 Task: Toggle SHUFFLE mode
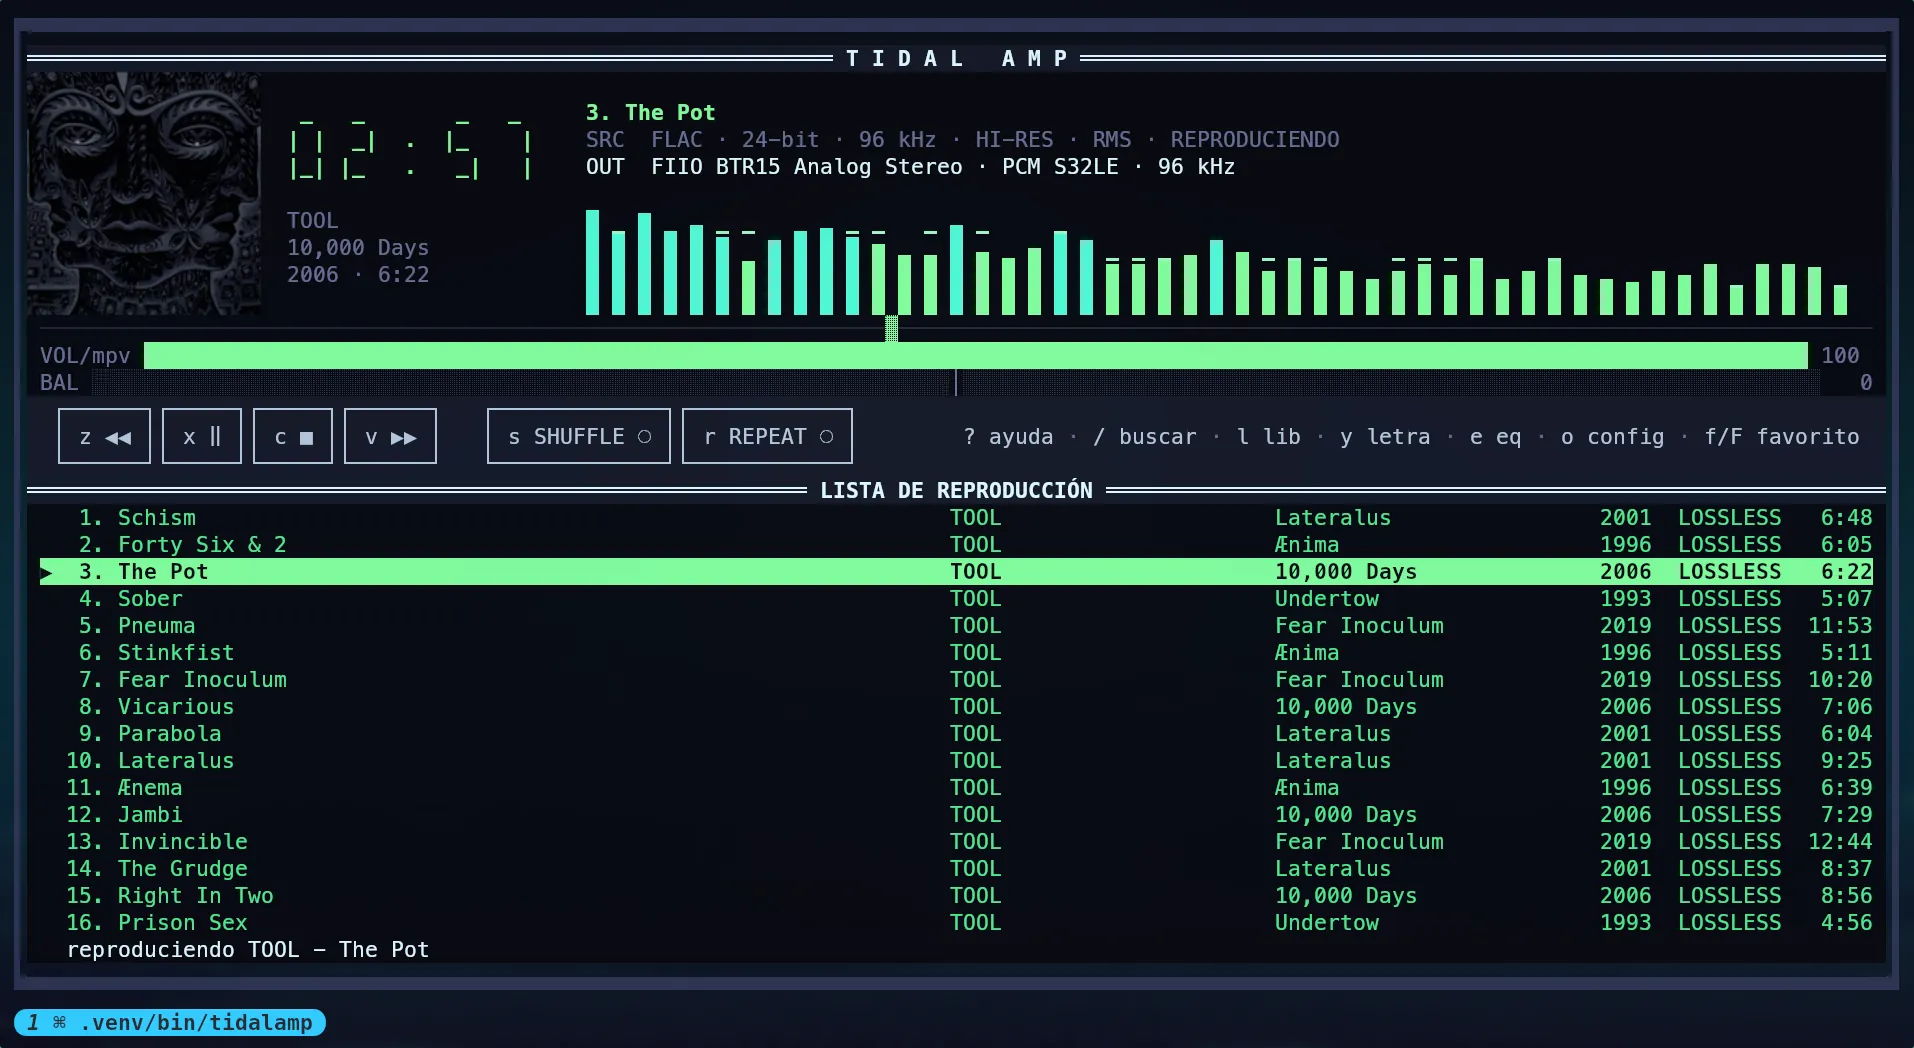[x=579, y=436]
